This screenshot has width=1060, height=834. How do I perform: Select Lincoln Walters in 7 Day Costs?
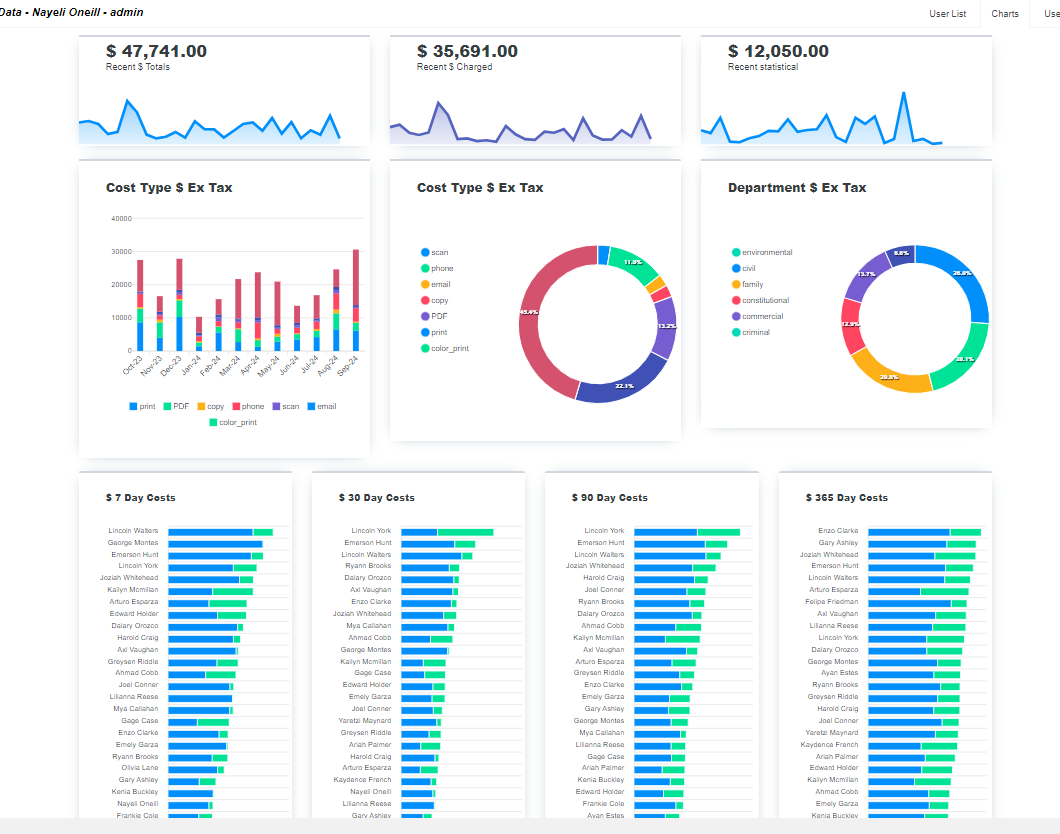pos(133,531)
